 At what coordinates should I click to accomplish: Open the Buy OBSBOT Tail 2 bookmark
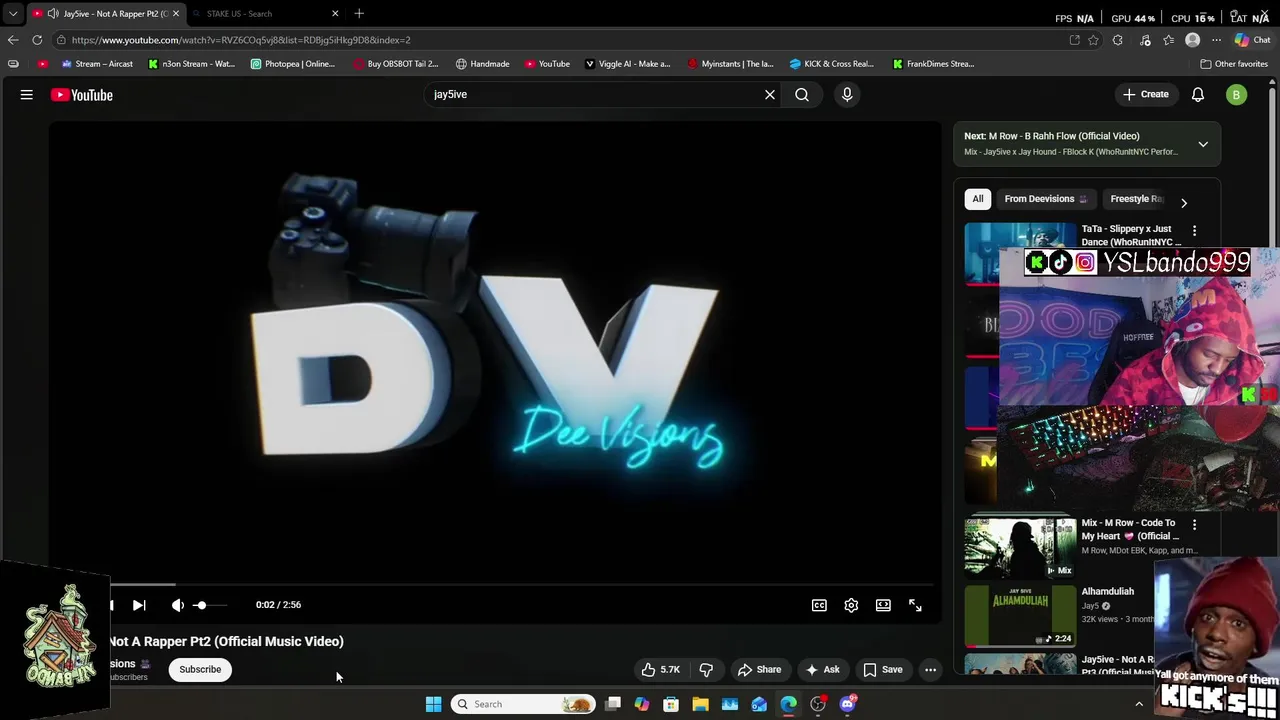pos(395,64)
